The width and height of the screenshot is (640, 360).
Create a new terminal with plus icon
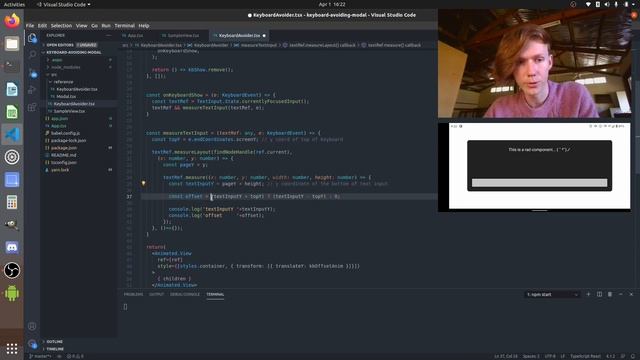click(588, 294)
